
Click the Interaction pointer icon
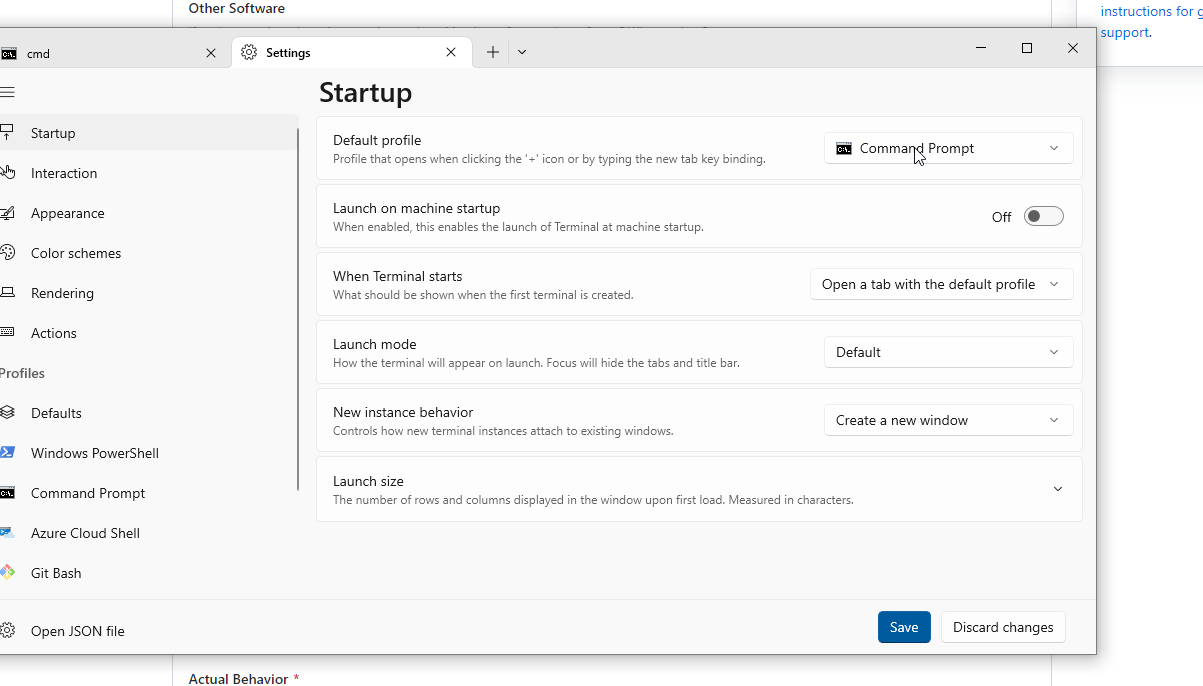coord(7,173)
